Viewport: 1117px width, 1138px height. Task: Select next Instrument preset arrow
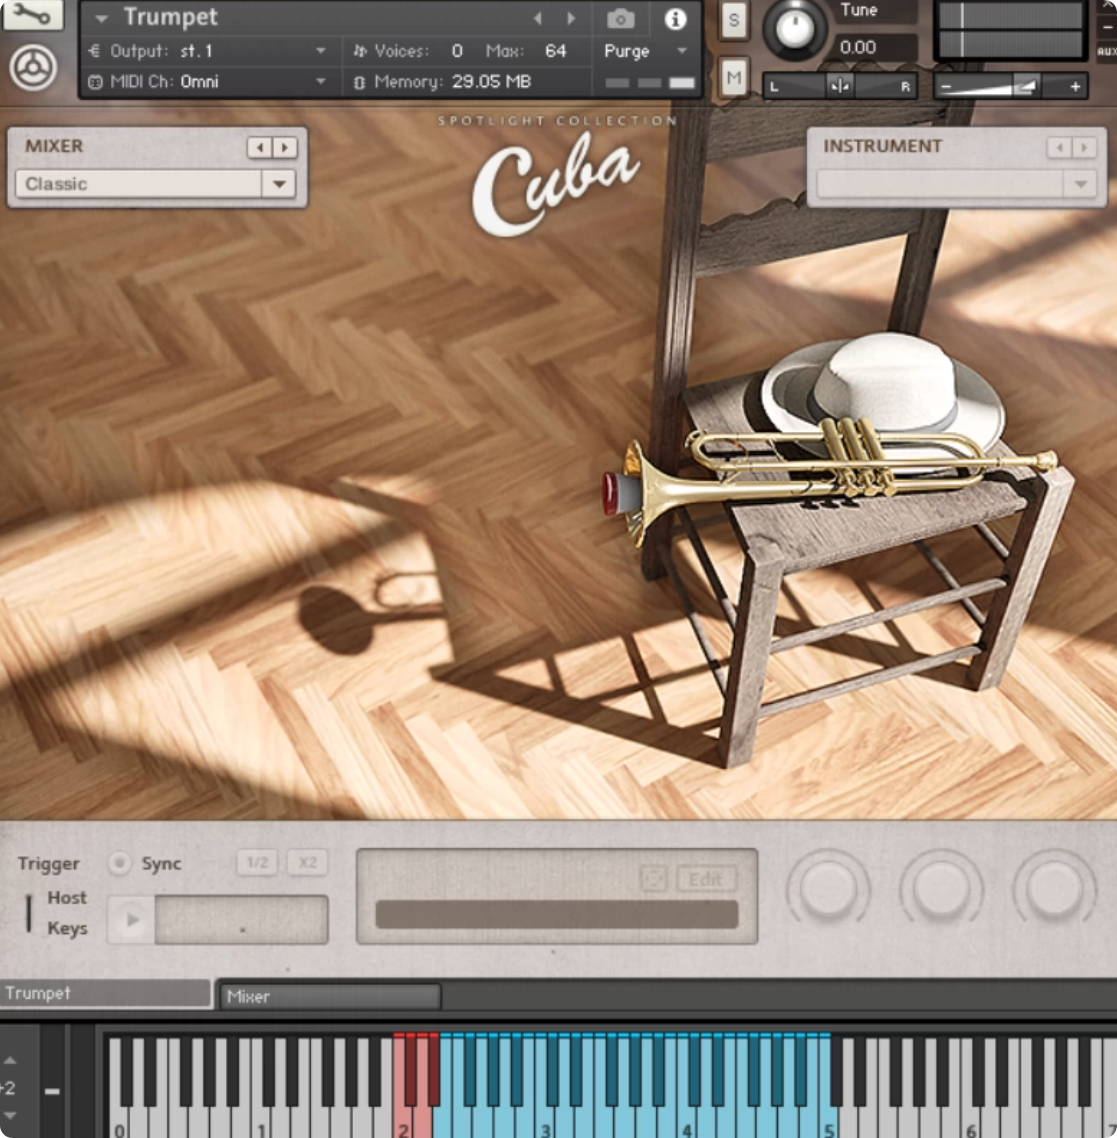point(1085,147)
